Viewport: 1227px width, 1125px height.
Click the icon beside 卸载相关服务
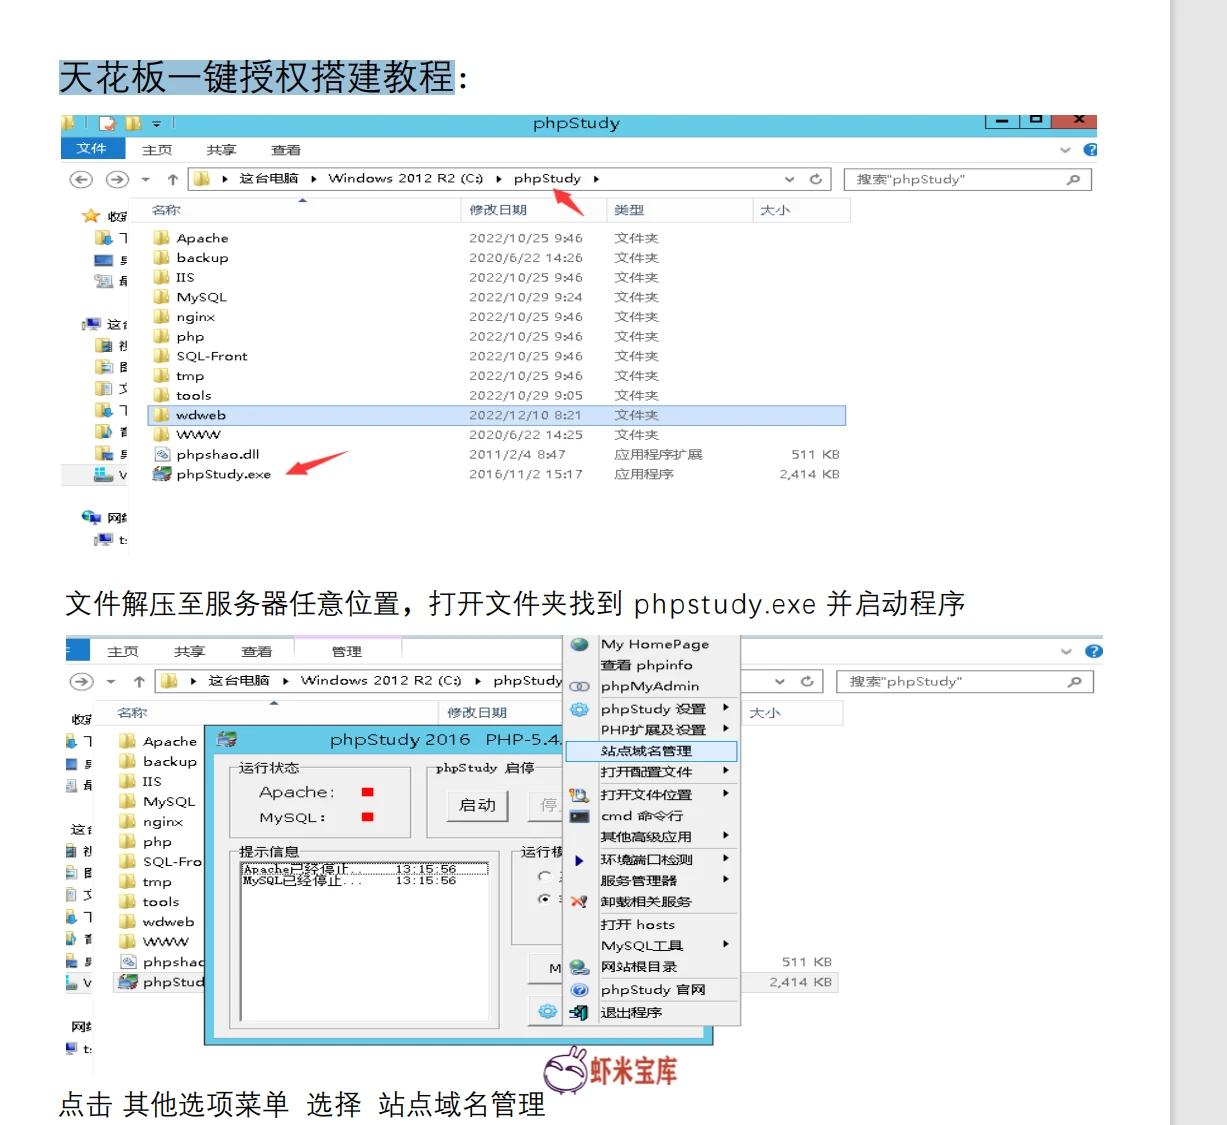579,902
